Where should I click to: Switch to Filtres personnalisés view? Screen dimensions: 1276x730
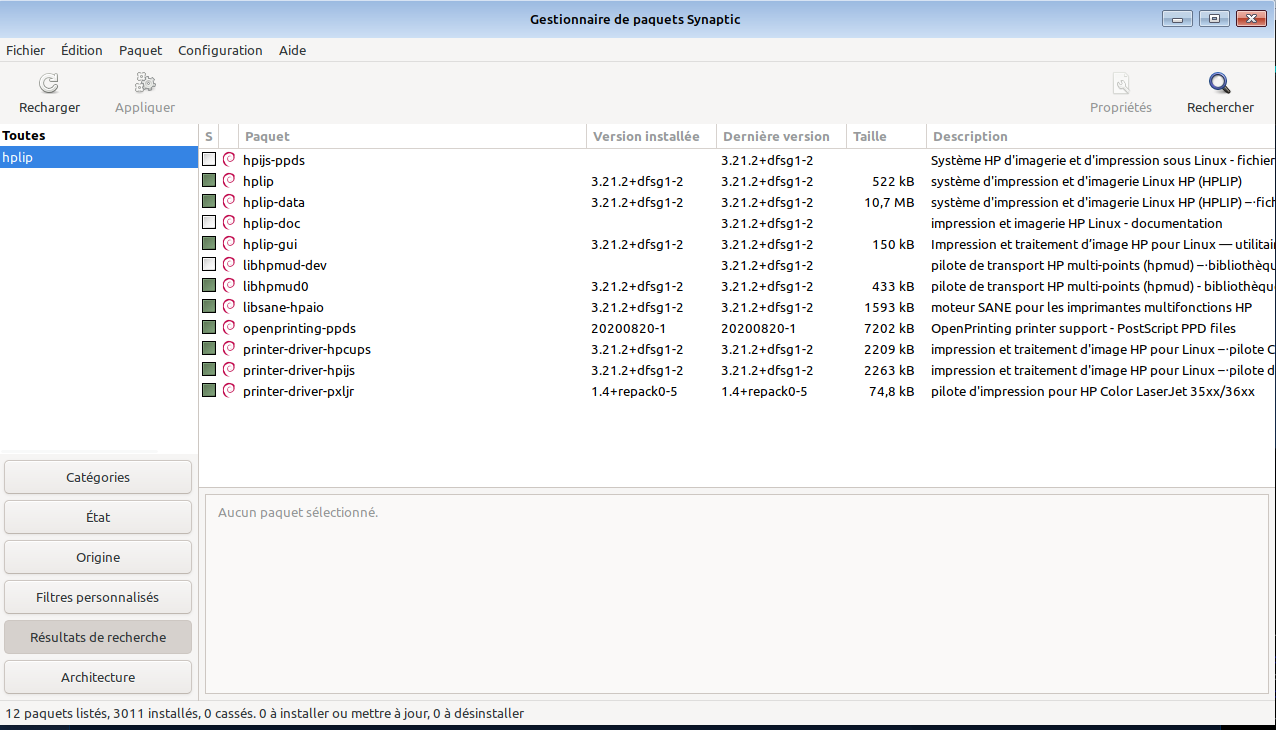pos(98,597)
